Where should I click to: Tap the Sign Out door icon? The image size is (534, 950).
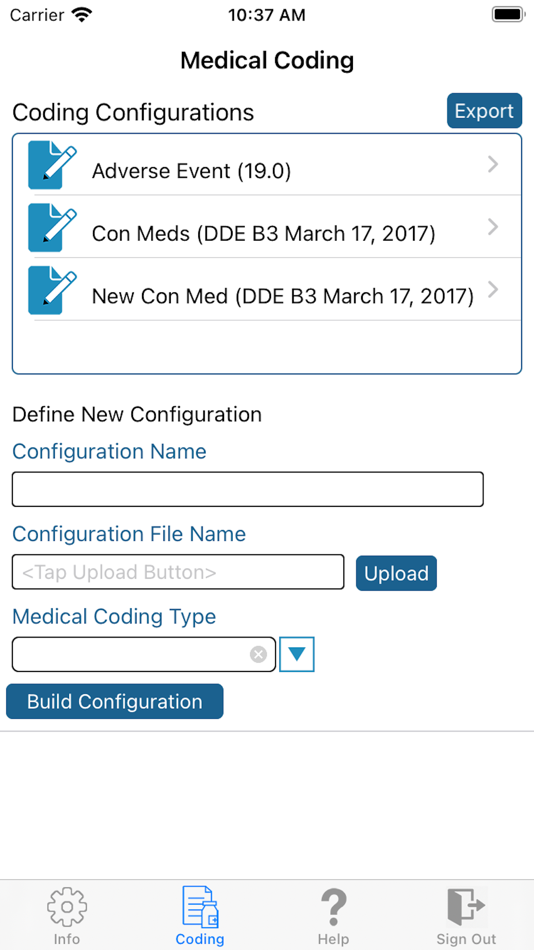[x=466, y=906]
